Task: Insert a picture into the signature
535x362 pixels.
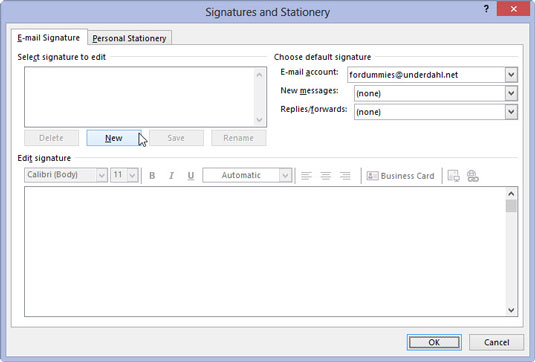Action: click(x=453, y=176)
